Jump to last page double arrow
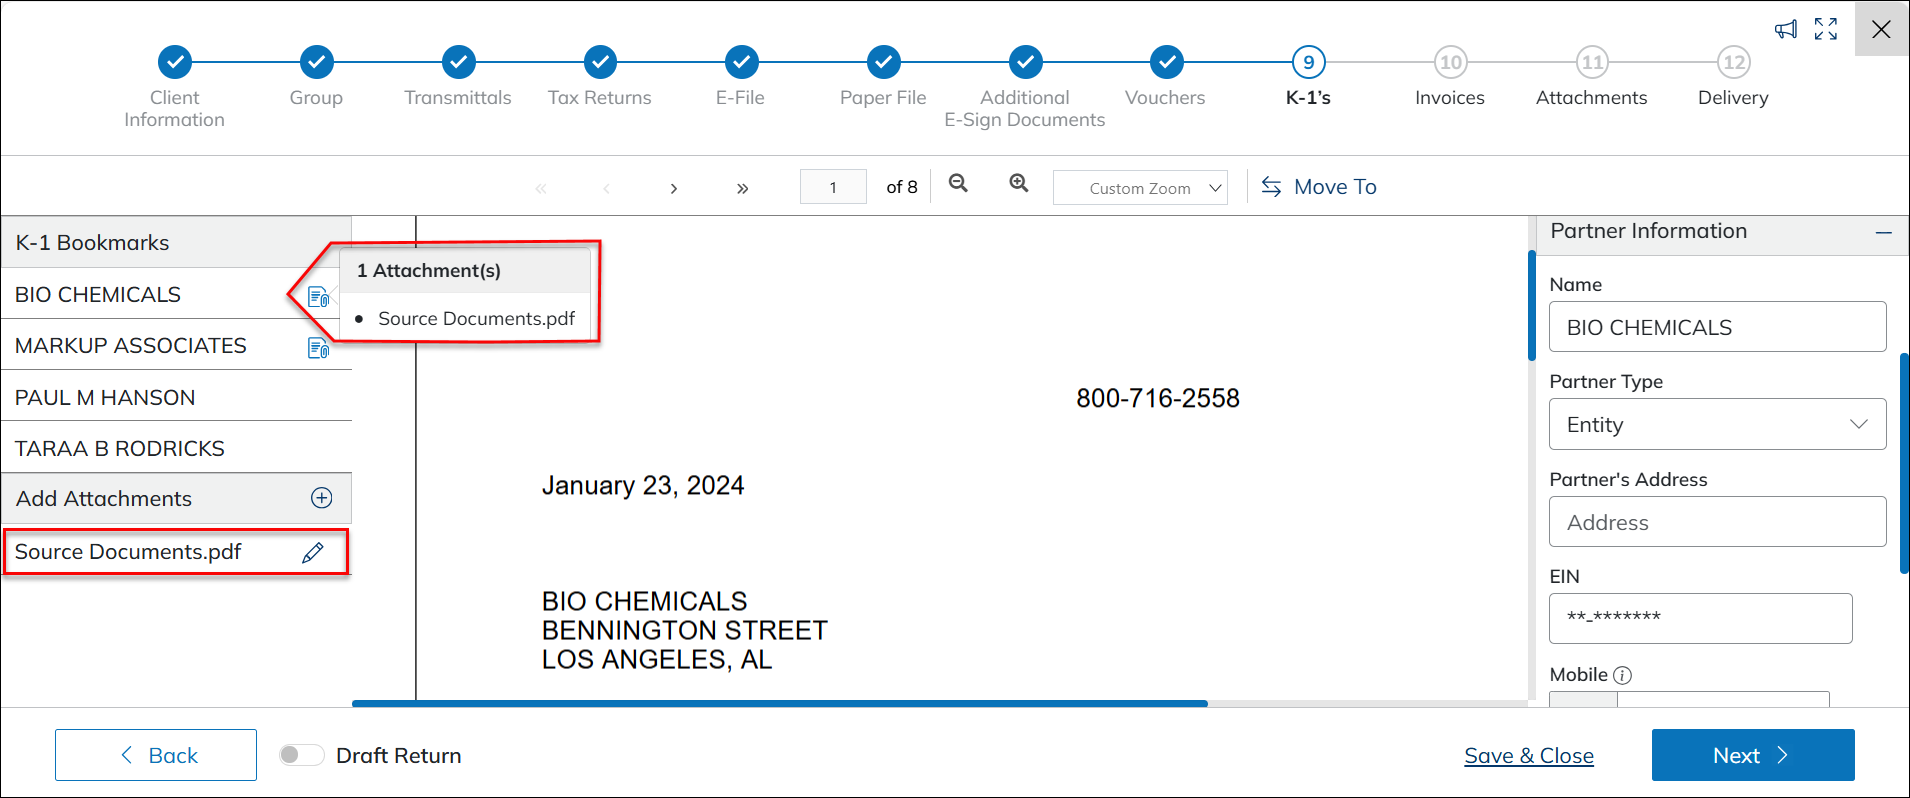 (x=742, y=188)
